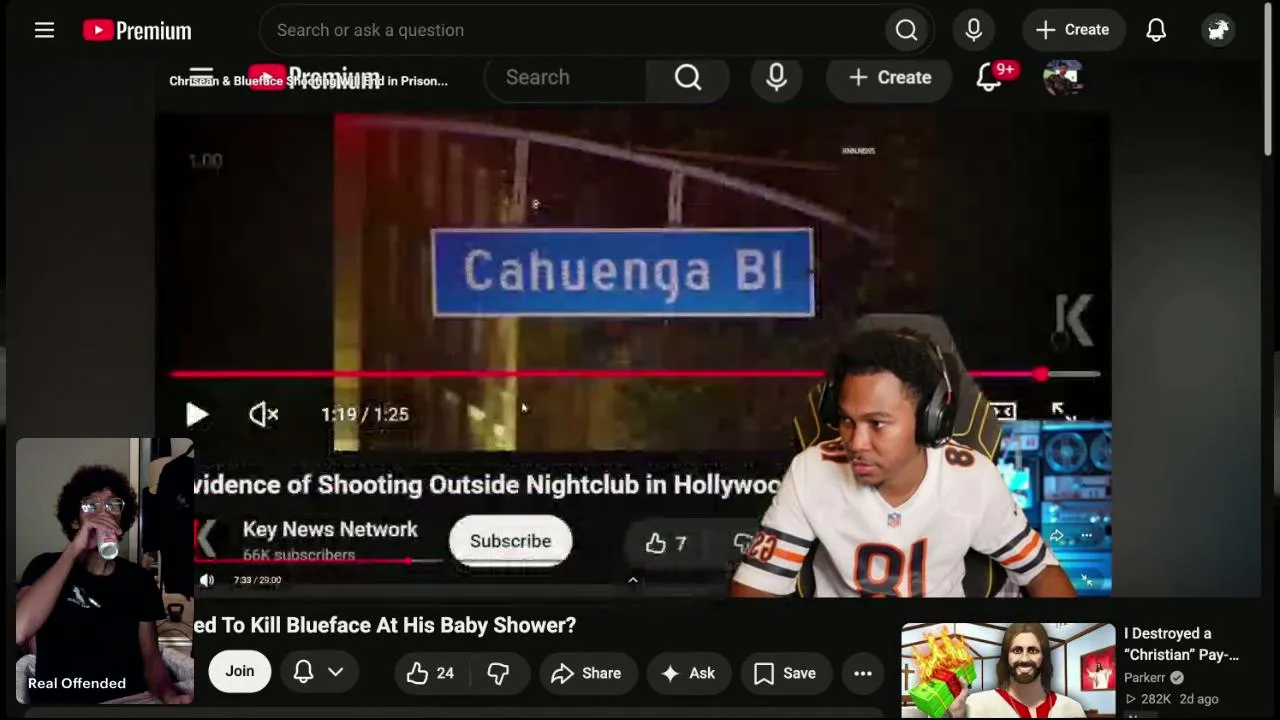
Task: Open the 'I Destroyed a Christian Pay-' thumbnail
Action: [x=1008, y=671]
